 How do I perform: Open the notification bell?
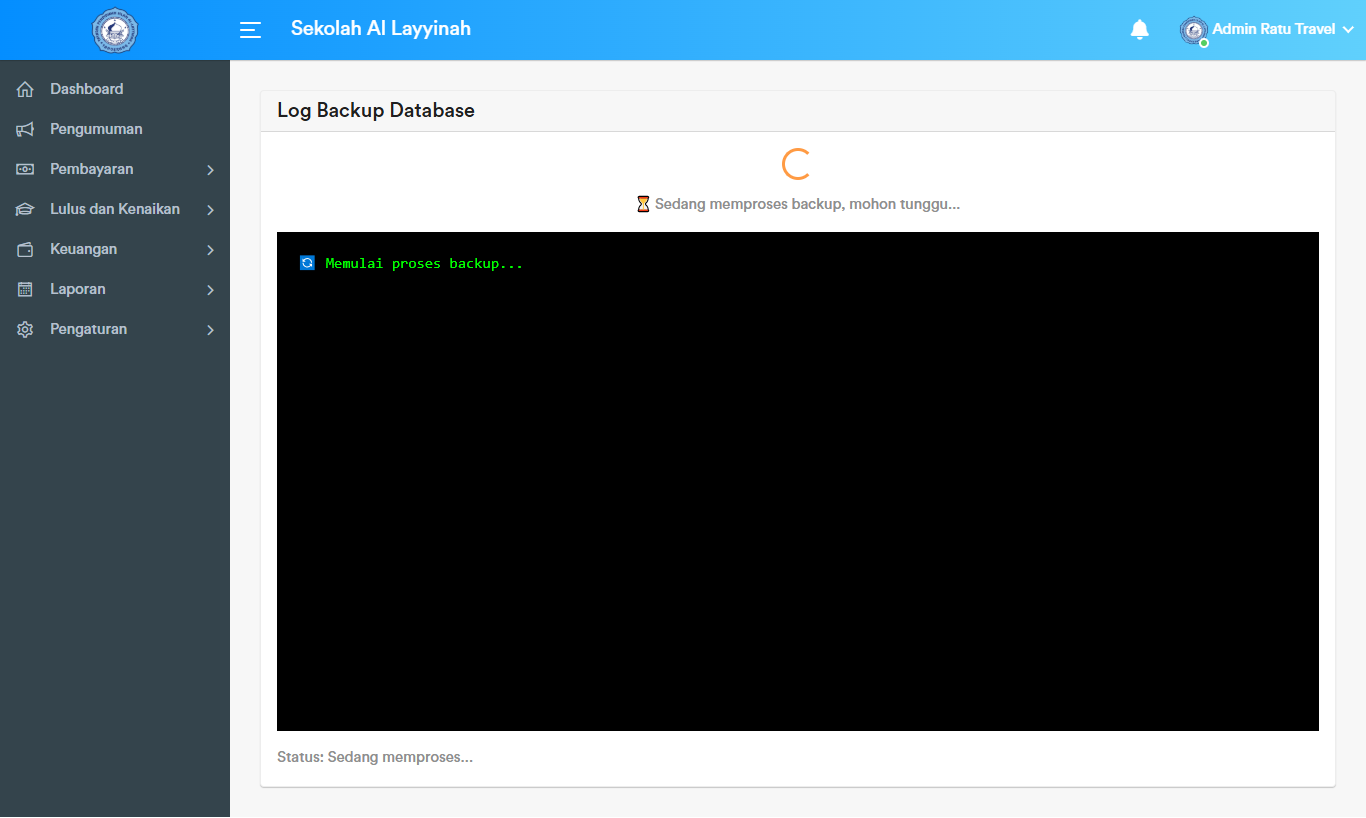pos(1139,29)
